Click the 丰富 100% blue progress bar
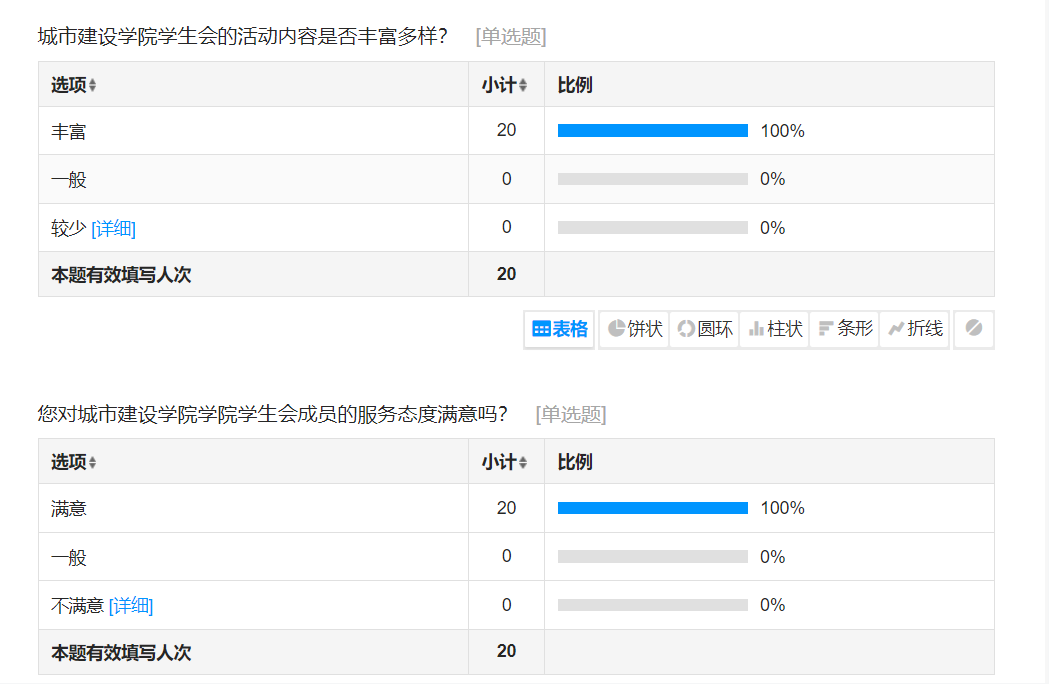The width and height of the screenshot is (1049, 684). (x=653, y=131)
